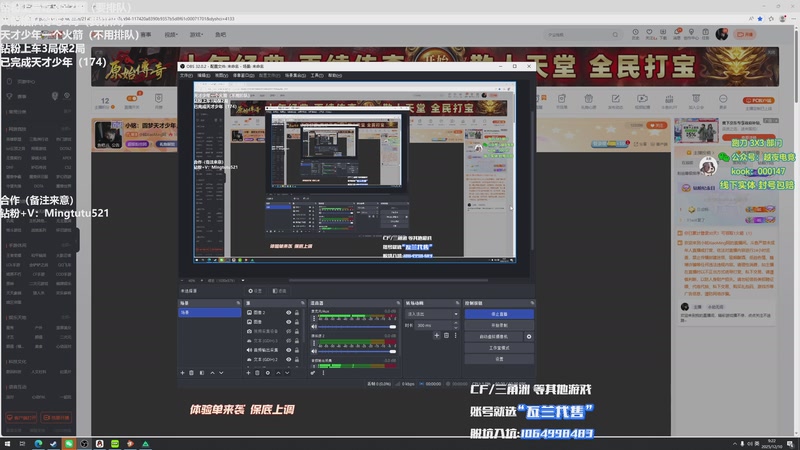Image resolution: width=800 pixels, height=450 pixels.
Task: Mute the 麦克风/Aux mixer channel
Action: click(x=314, y=327)
